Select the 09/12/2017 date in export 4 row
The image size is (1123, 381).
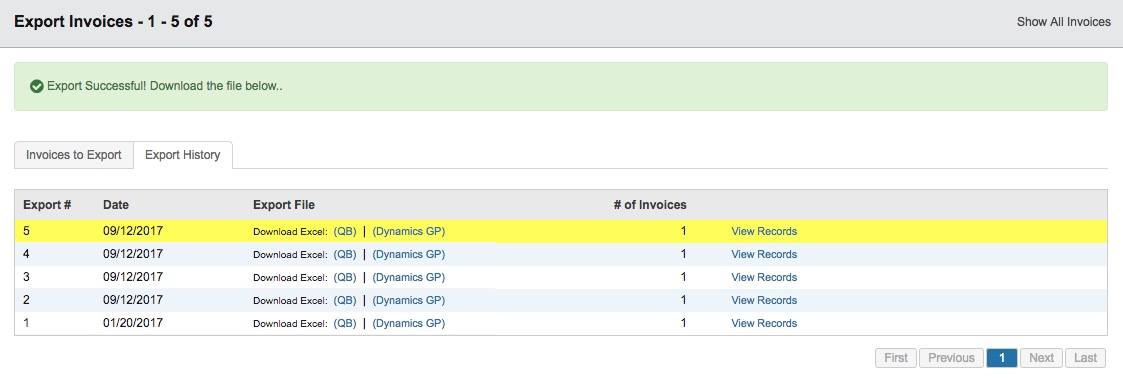pos(133,254)
